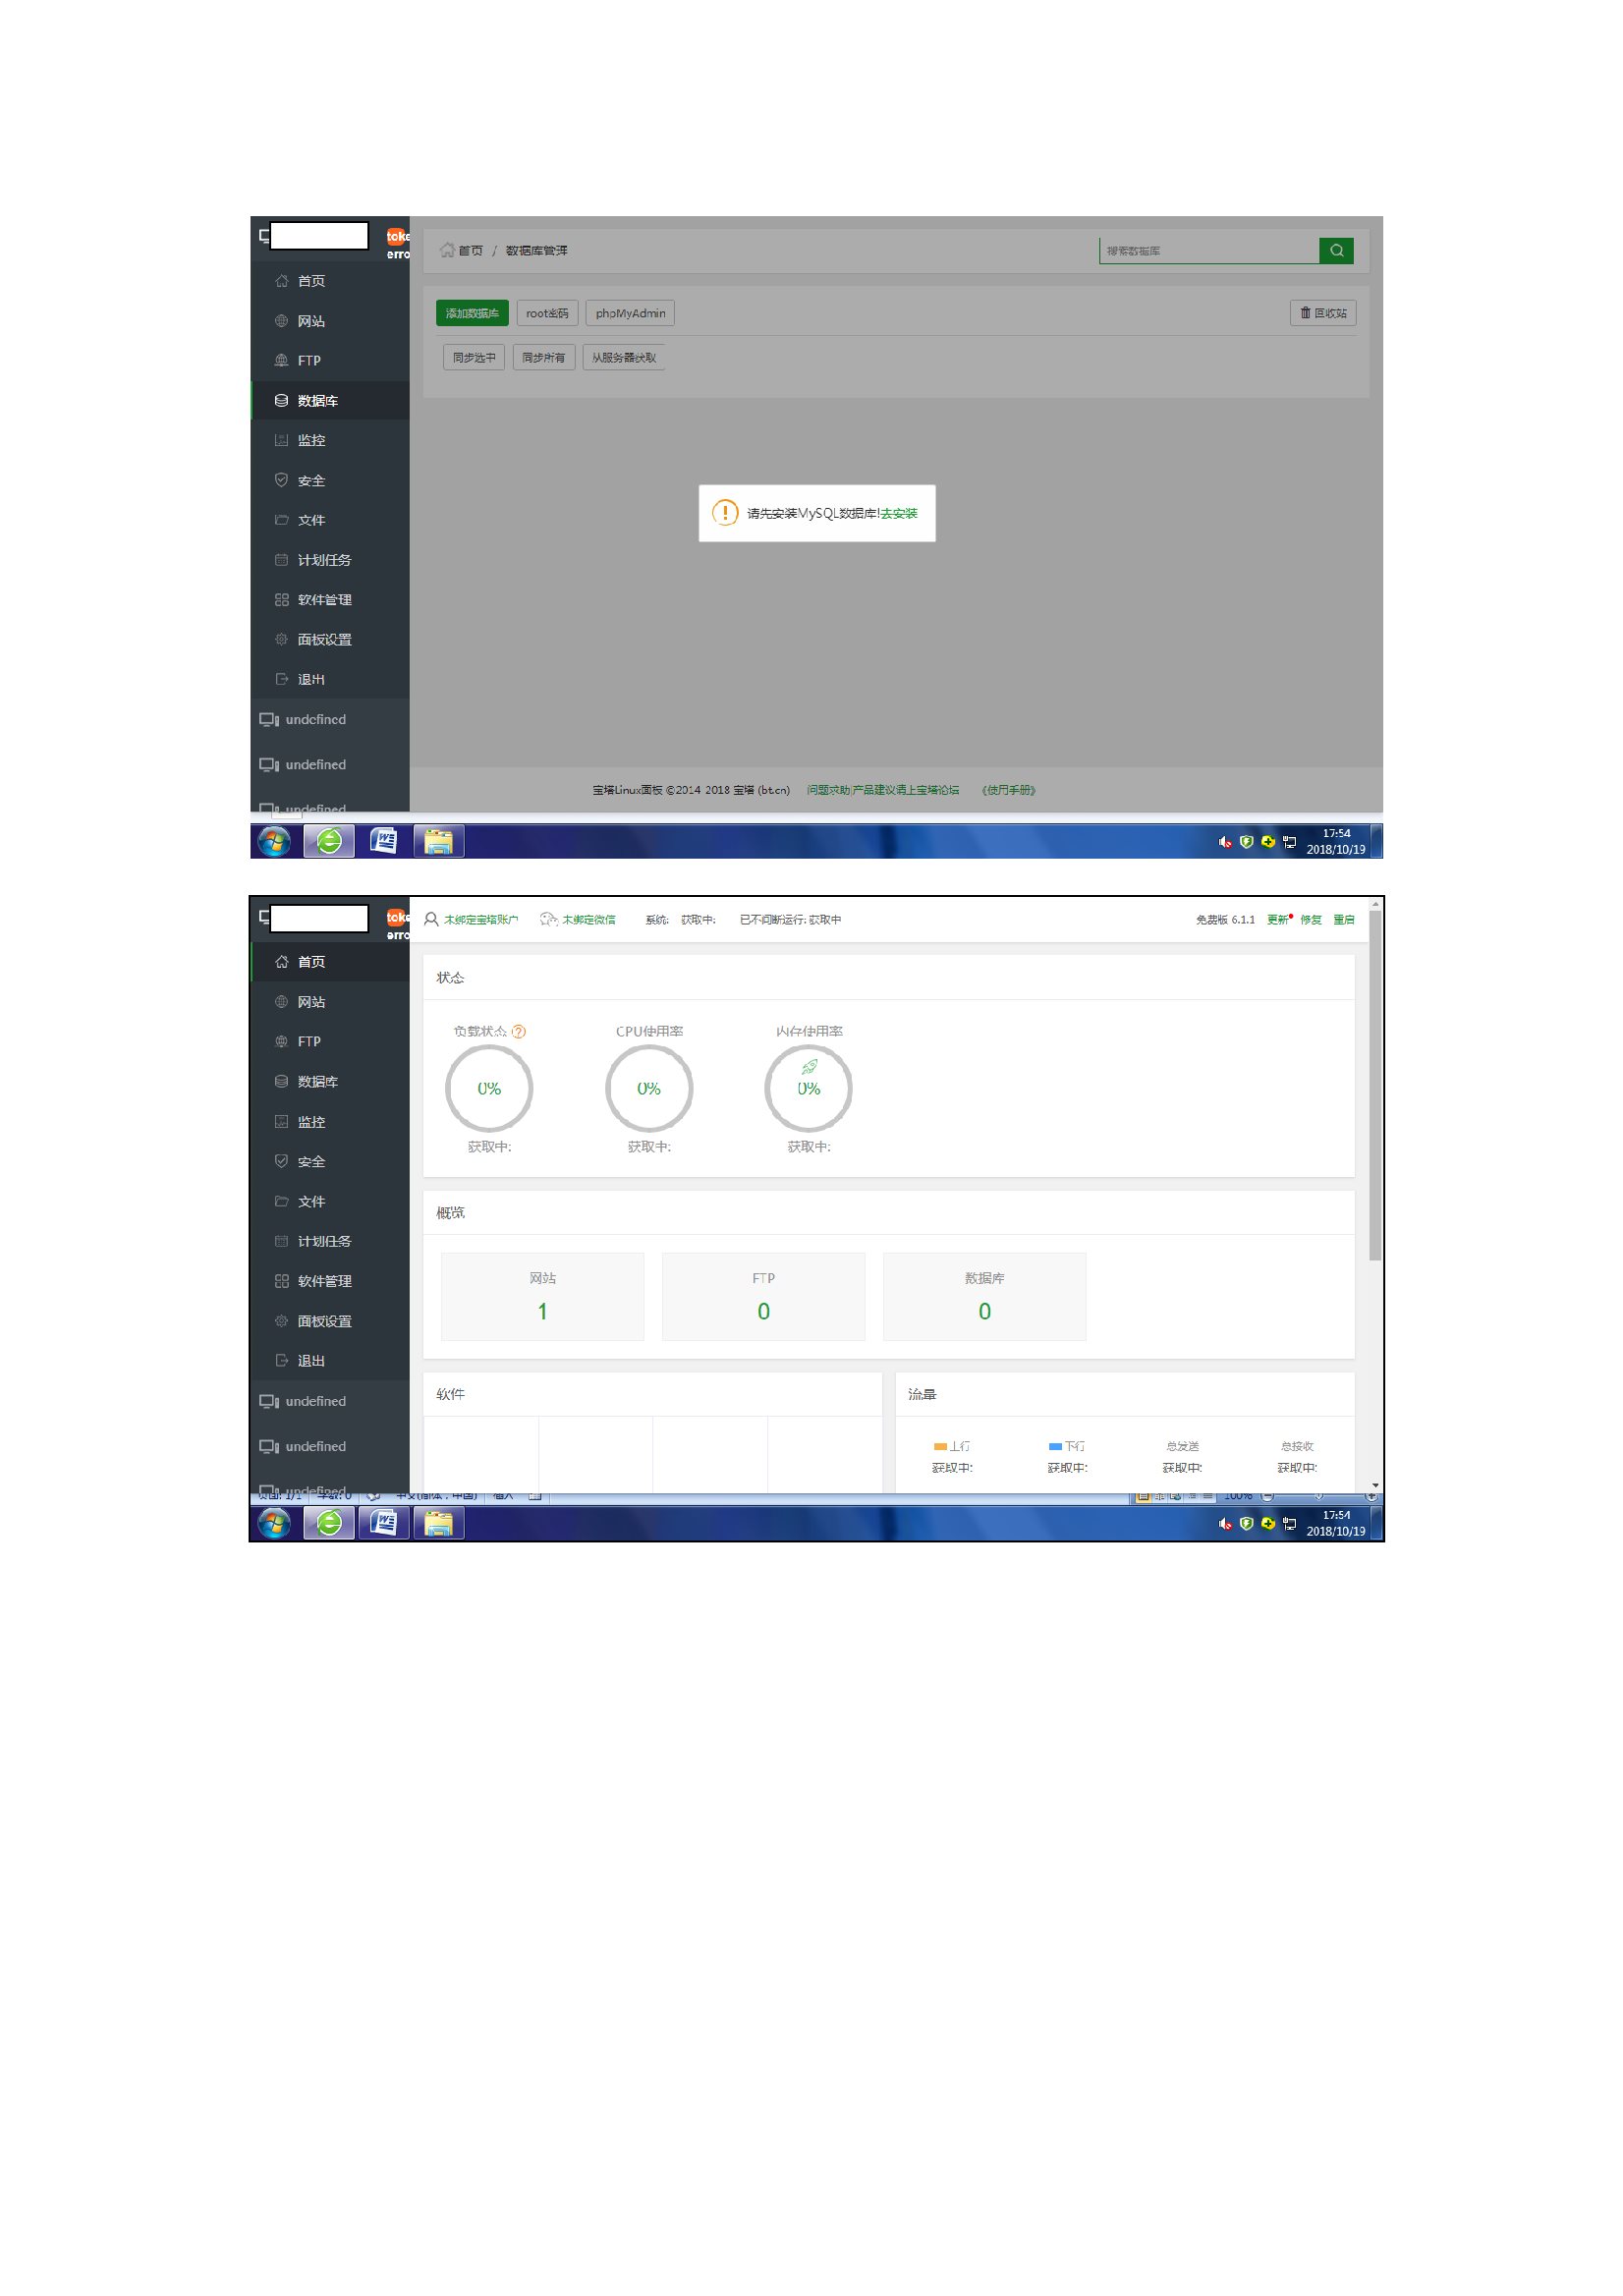Screen dimensions: 1623x2296
Task: Click 网站 globe icon in dashboard page sidebar
Action: [281, 1001]
